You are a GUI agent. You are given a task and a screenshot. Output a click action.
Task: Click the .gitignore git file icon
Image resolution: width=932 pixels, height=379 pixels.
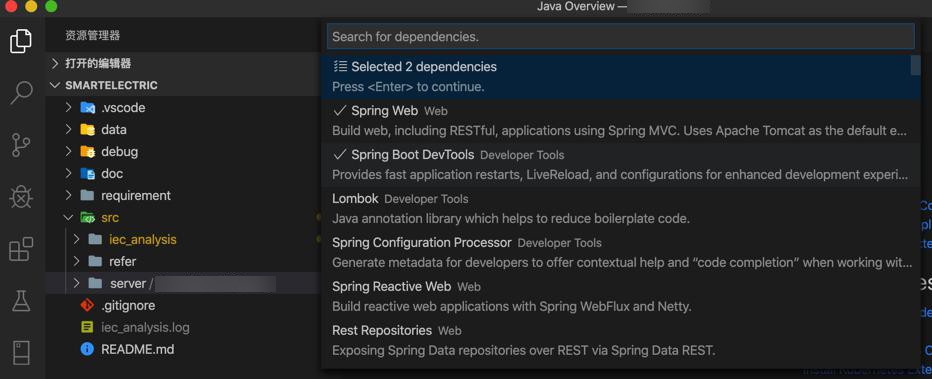(87, 305)
